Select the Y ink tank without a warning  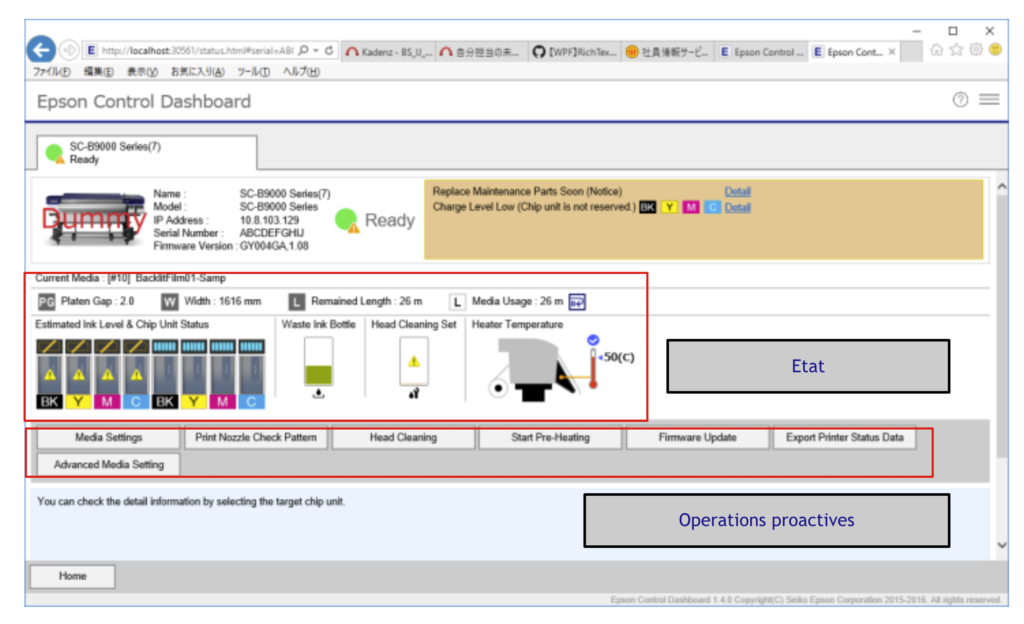(193, 374)
